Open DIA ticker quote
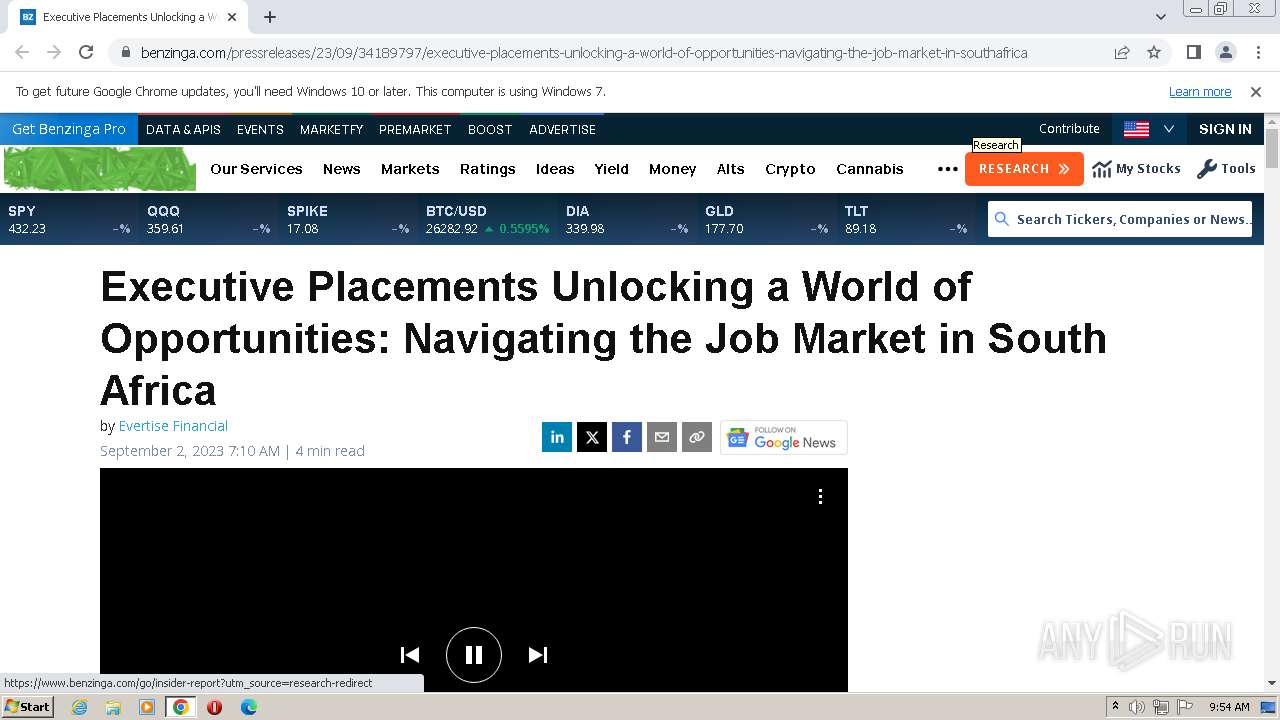This screenshot has height=720, width=1280. point(627,220)
